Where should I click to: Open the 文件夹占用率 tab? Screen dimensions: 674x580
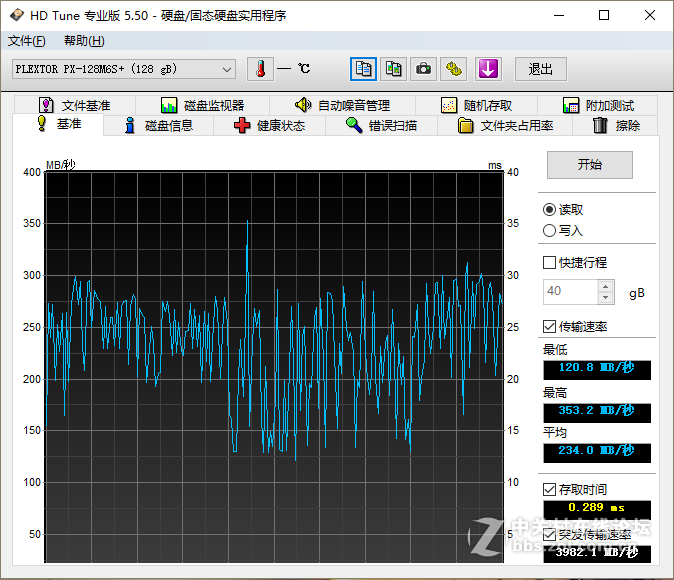[x=505, y=126]
